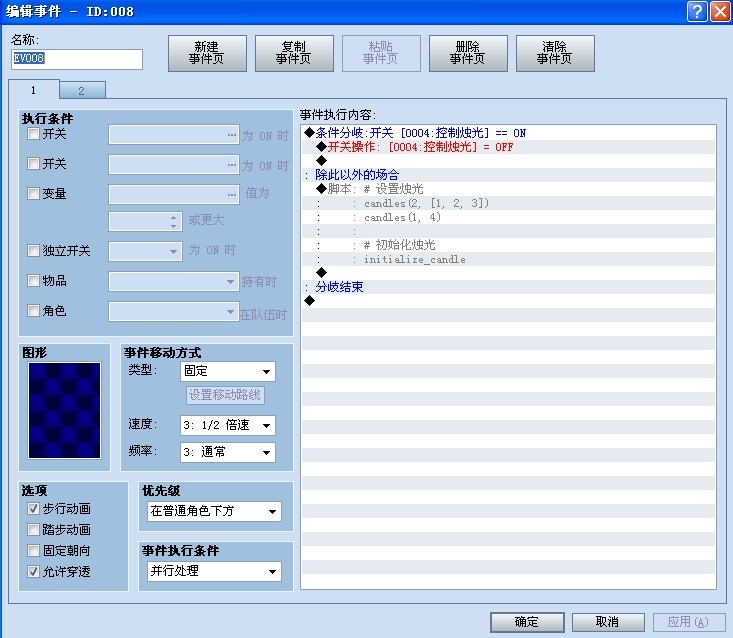Viewport: 733px width, 638px height.
Task: Click the event name input field
Action: coord(77,59)
